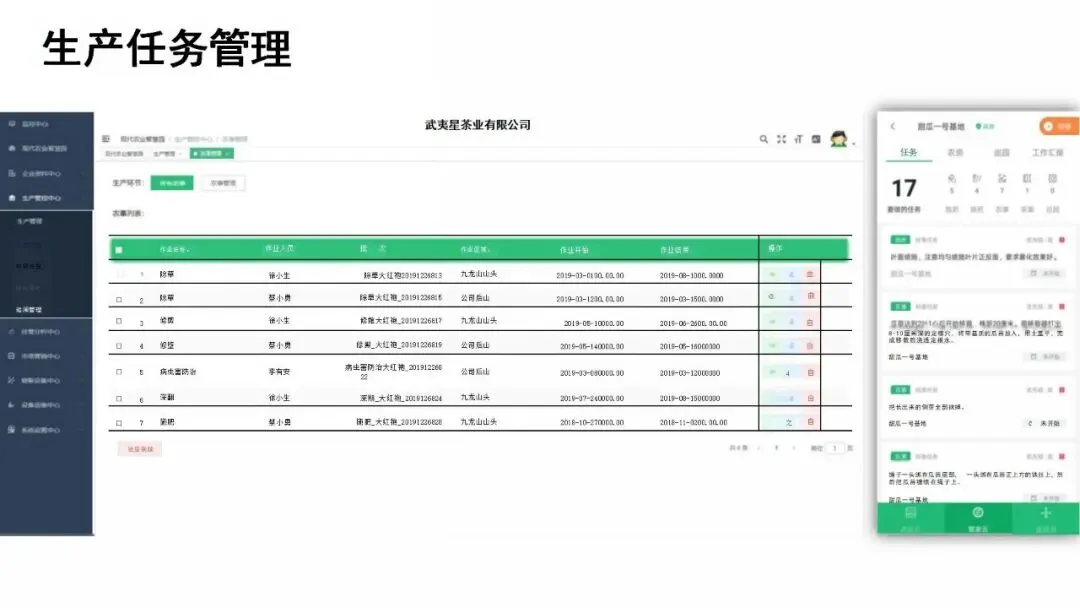The image size is (1080, 608).
Task: Click the green active button beside 生产环节
Action: coord(172,182)
